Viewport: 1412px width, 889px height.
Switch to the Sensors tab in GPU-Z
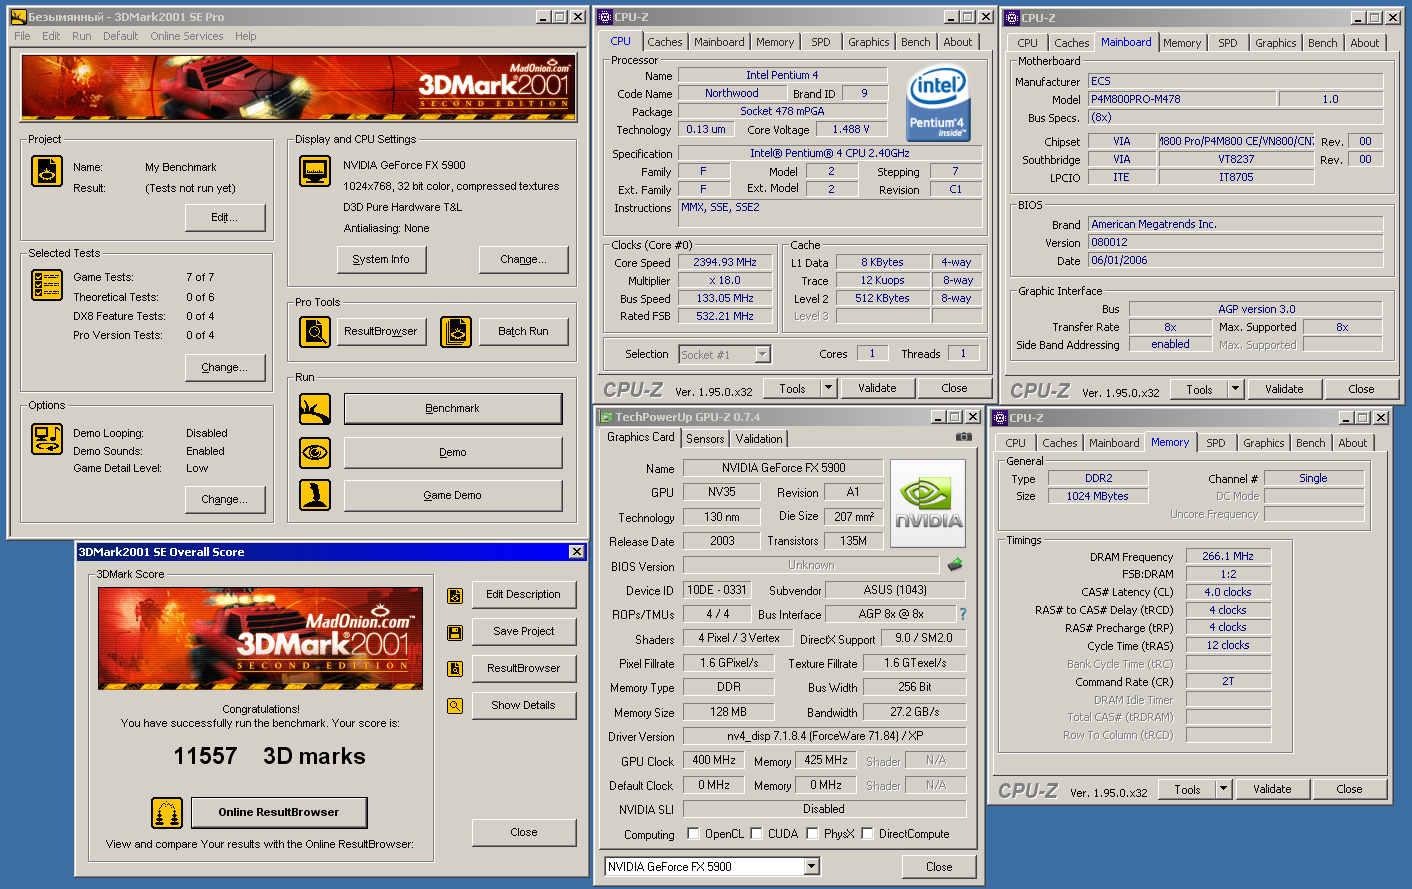pyautogui.click(x=705, y=438)
